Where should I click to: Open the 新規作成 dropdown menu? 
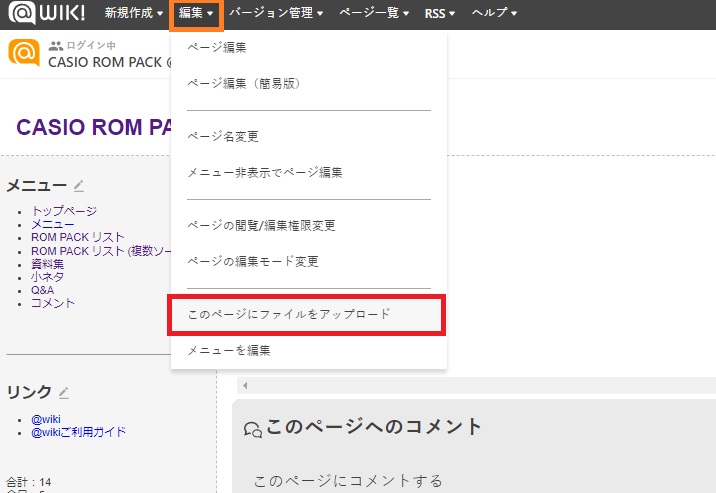[x=134, y=13]
